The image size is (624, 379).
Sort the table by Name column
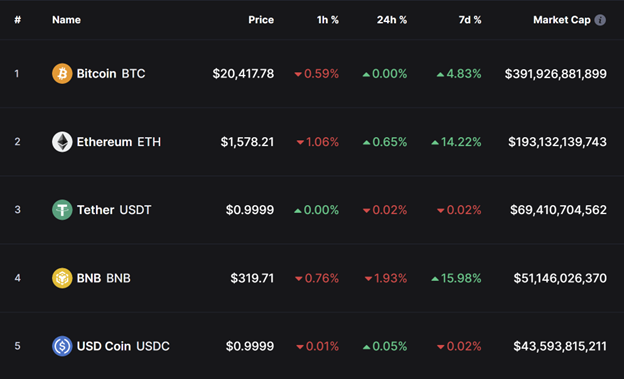(66, 20)
